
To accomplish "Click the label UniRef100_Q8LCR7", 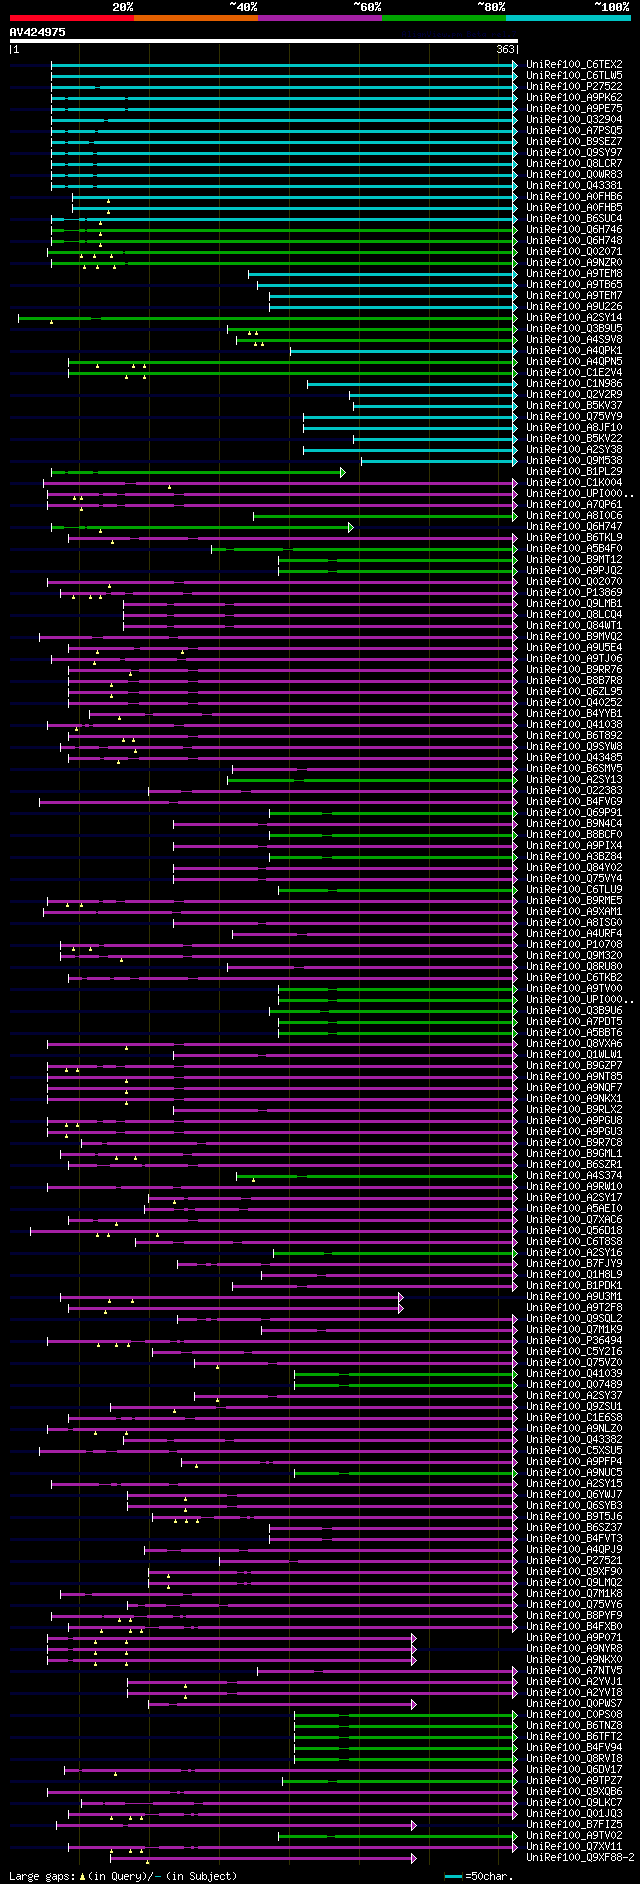I will [x=574, y=163].
